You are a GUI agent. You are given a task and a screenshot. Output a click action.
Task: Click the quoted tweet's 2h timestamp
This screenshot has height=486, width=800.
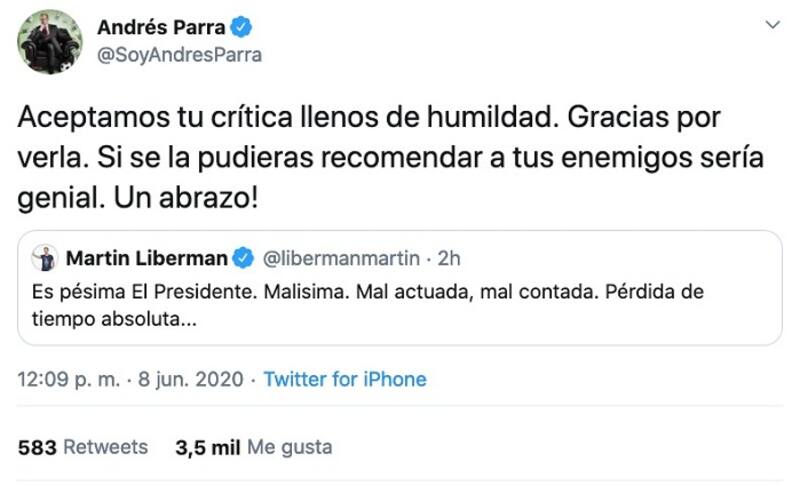[x=450, y=259]
